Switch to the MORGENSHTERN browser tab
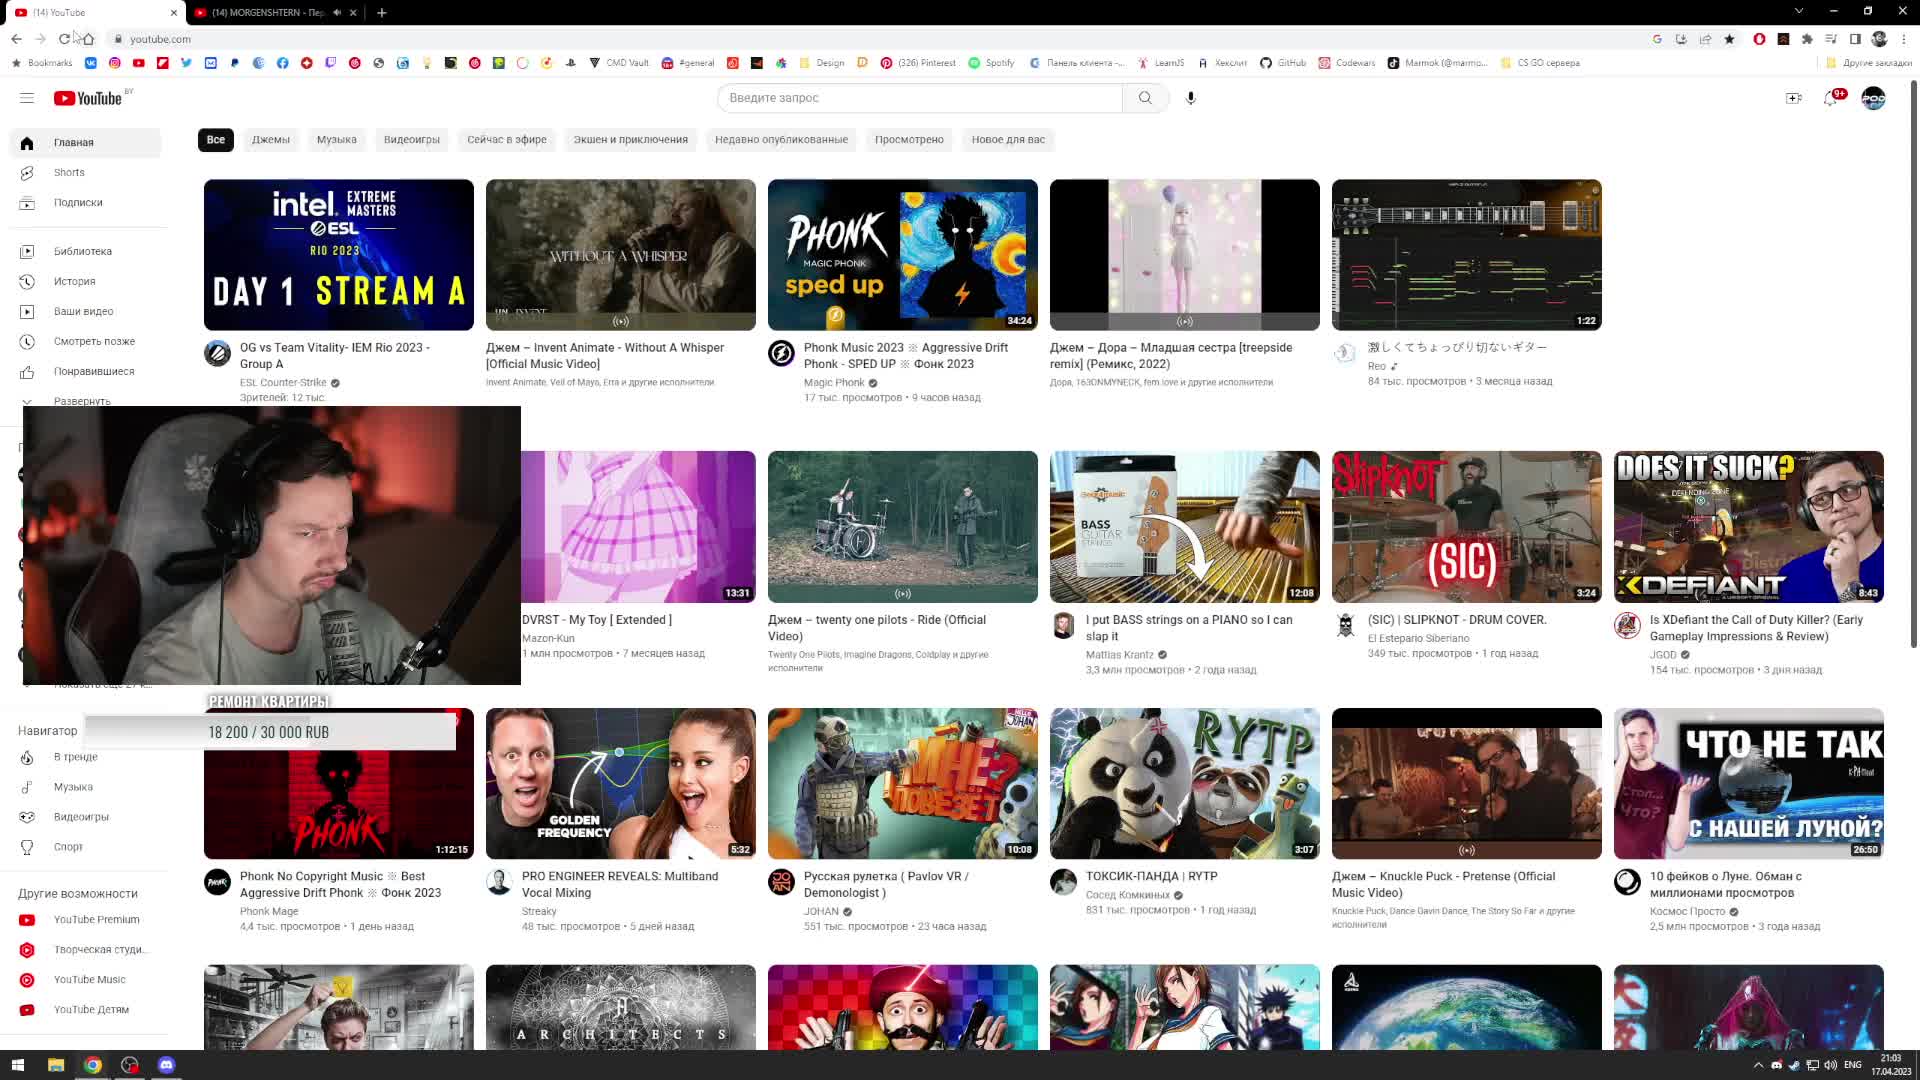 pos(268,12)
